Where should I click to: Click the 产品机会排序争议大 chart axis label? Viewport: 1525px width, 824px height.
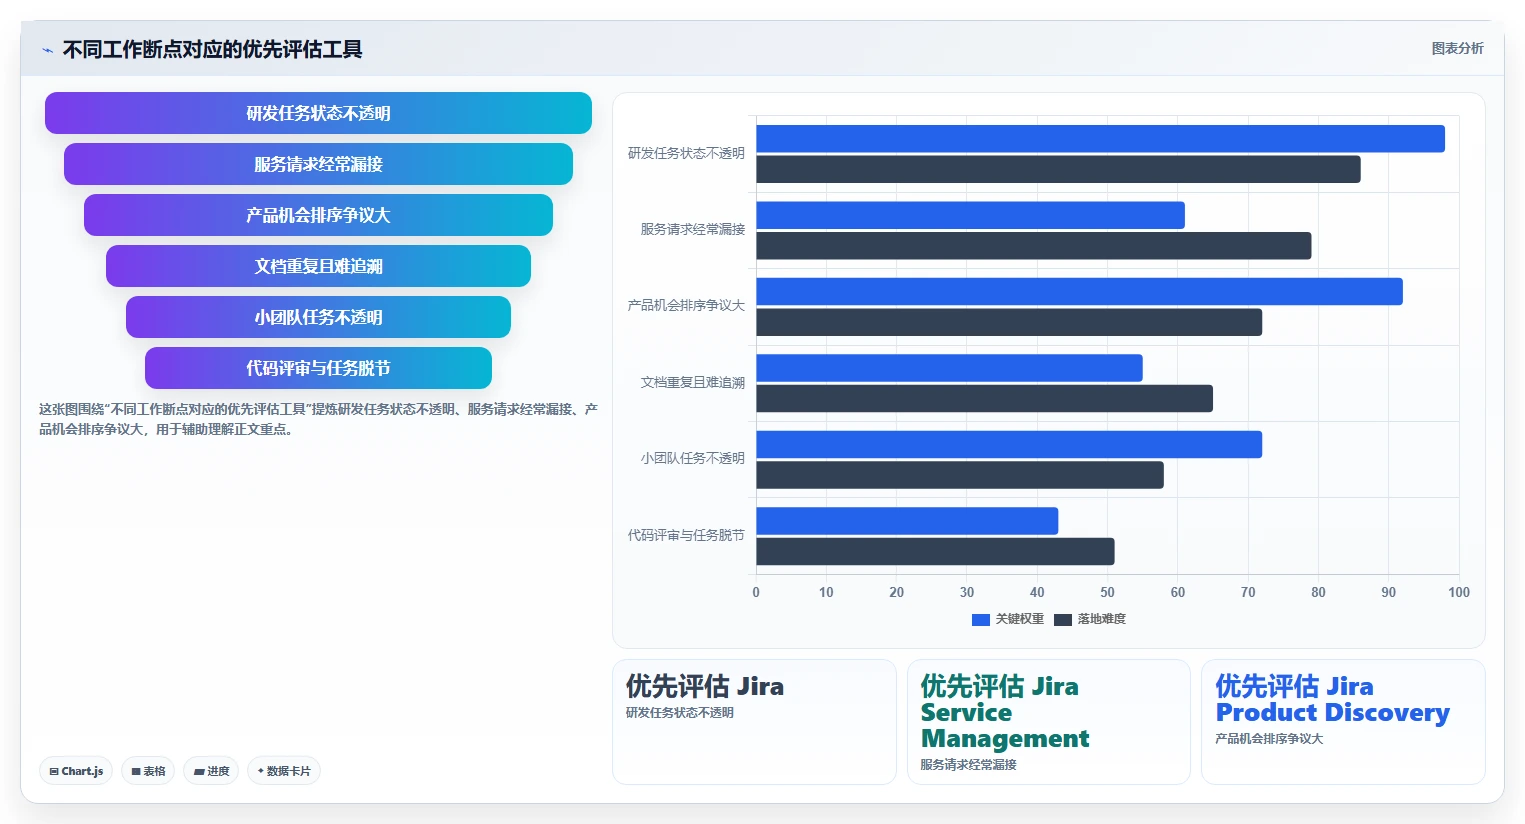pos(686,305)
